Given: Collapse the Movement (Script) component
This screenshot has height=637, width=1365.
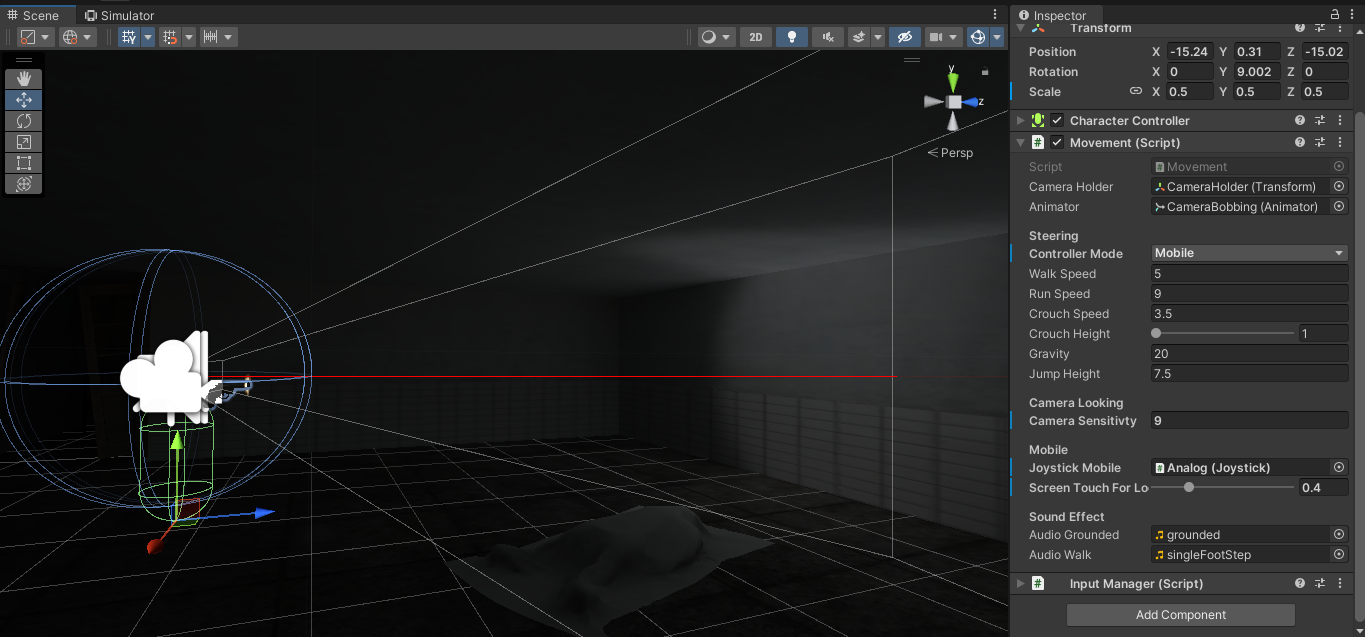Looking at the screenshot, I should 1020,142.
